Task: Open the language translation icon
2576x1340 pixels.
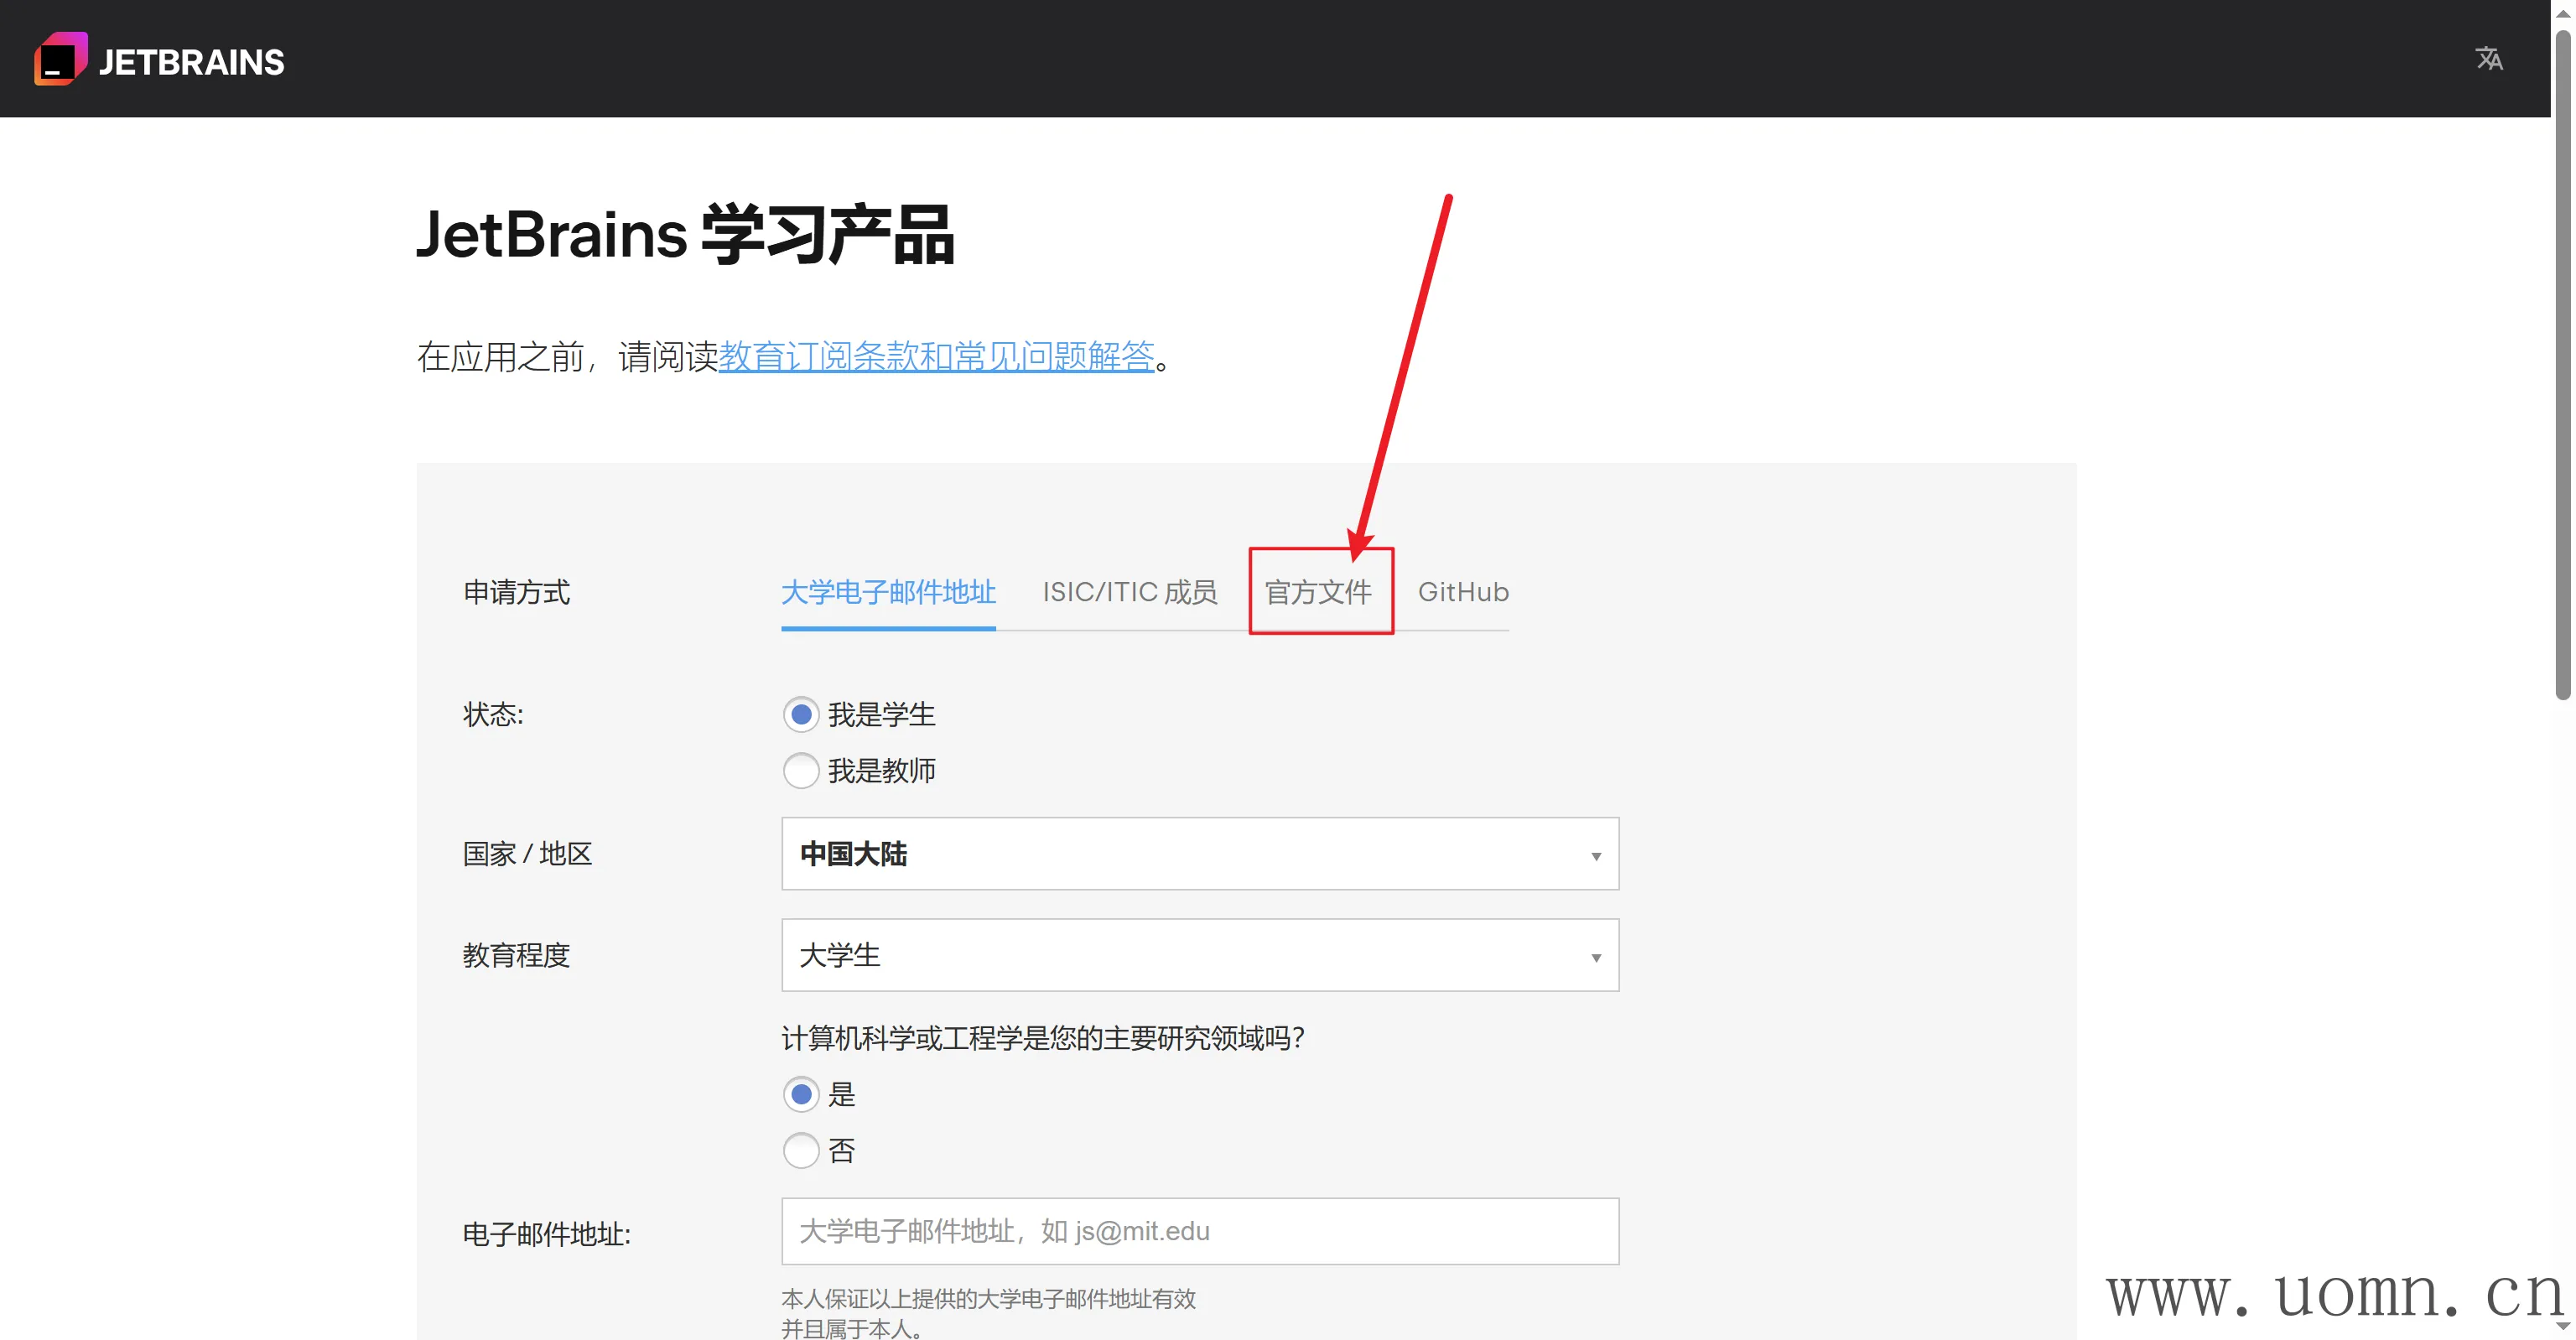Action: [2488, 59]
